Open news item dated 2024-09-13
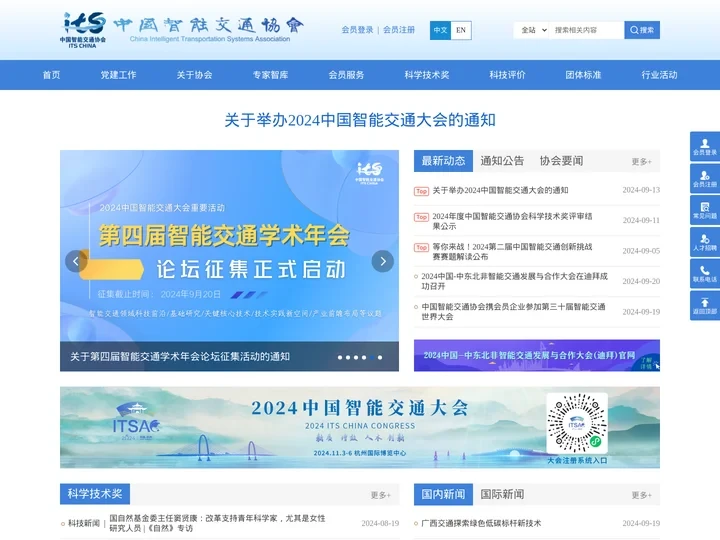The width and height of the screenshot is (720, 540). pos(500,190)
